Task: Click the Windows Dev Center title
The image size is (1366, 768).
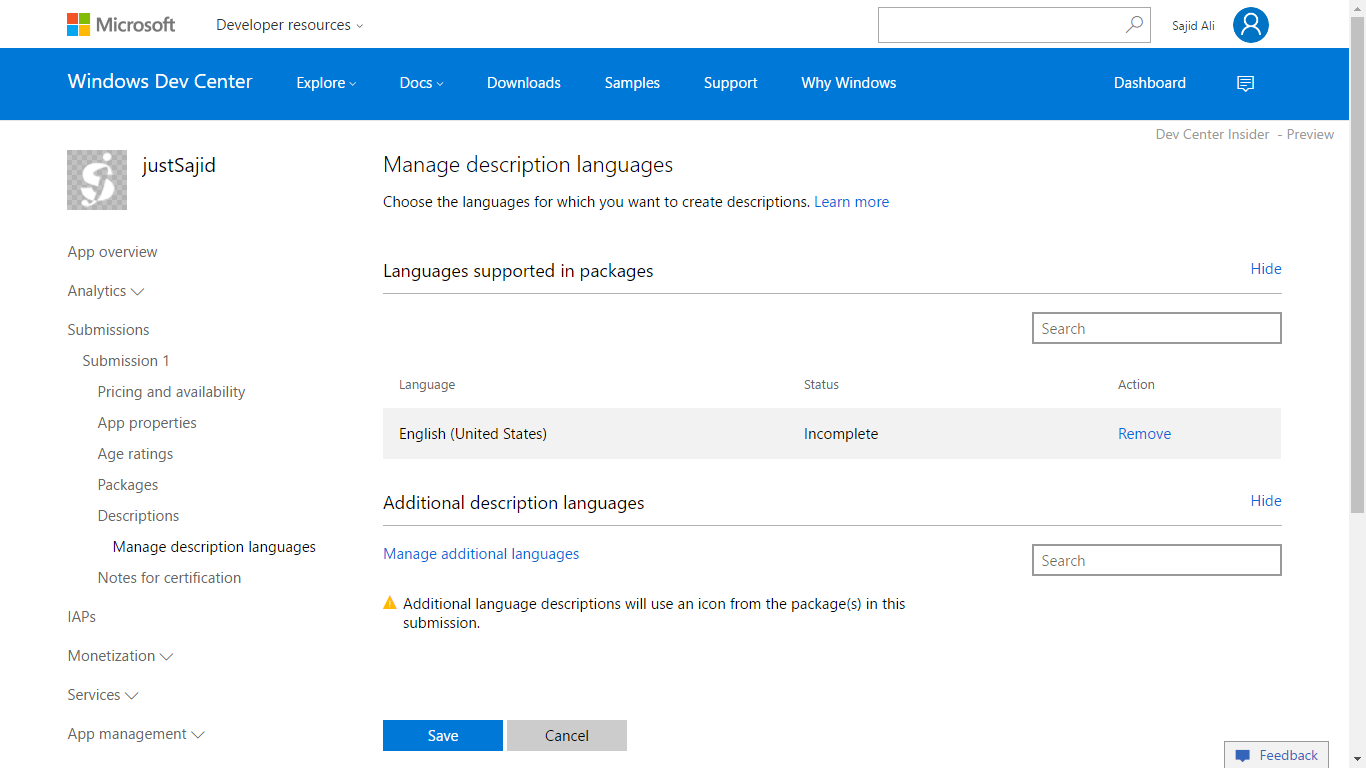Action: 160,82
